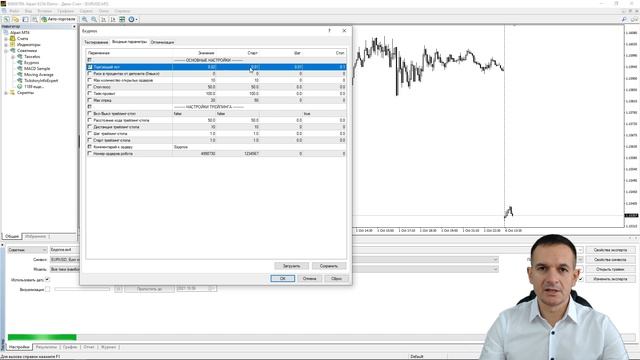Click Изменить эксперта button in tester
This screenshot has width=640, height=360.
pos(610,279)
